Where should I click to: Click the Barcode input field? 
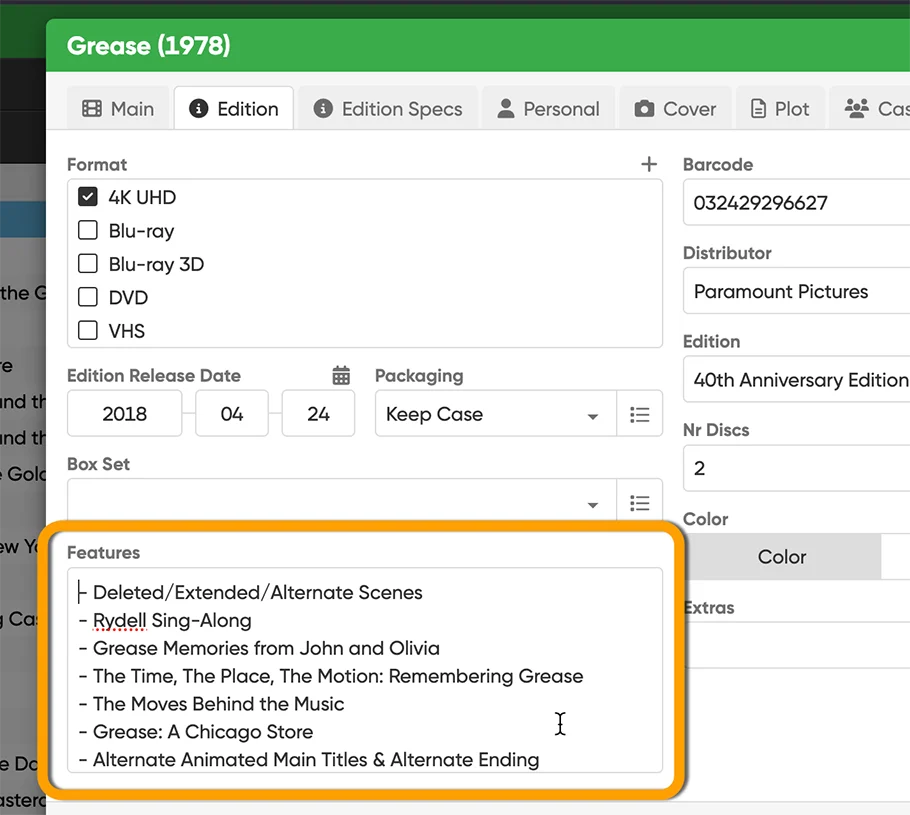pyautogui.click(x=795, y=203)
